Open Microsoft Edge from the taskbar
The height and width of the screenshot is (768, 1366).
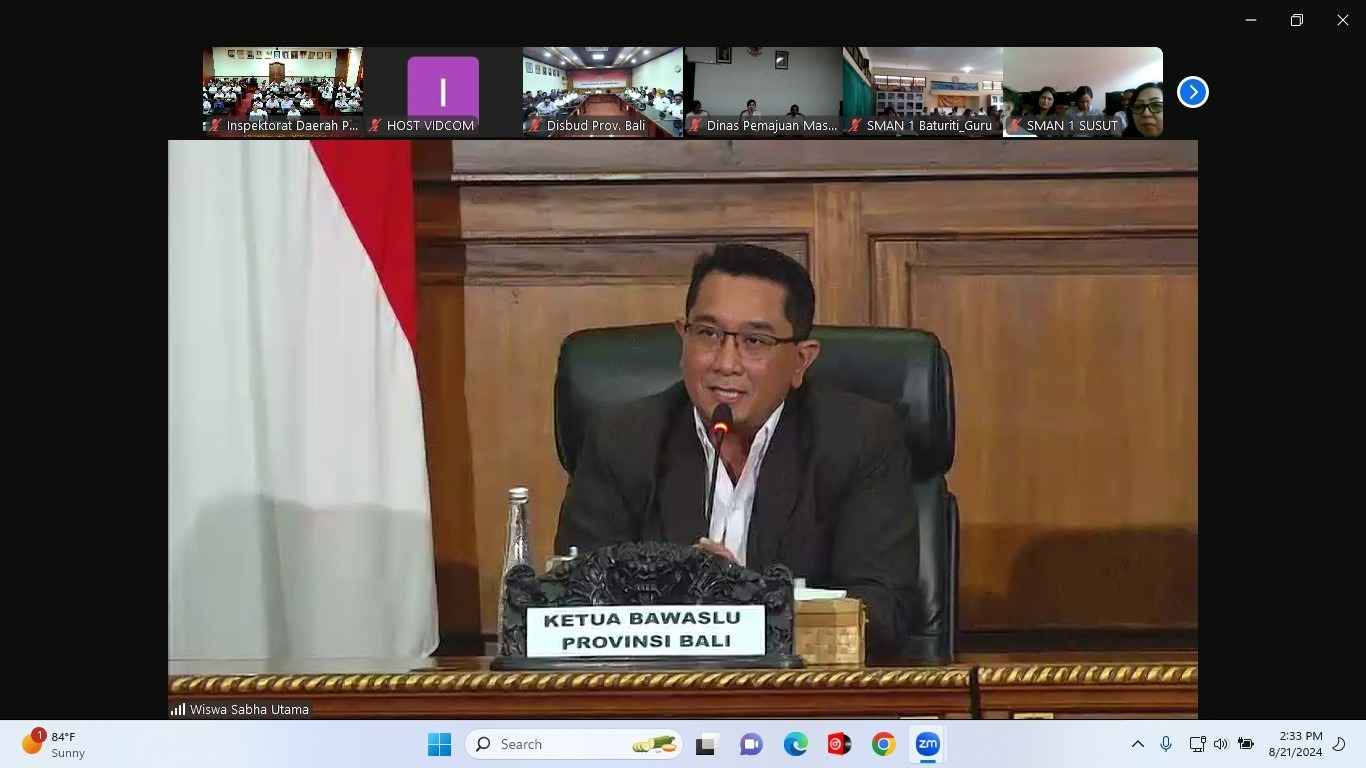(x=795, y=744)
